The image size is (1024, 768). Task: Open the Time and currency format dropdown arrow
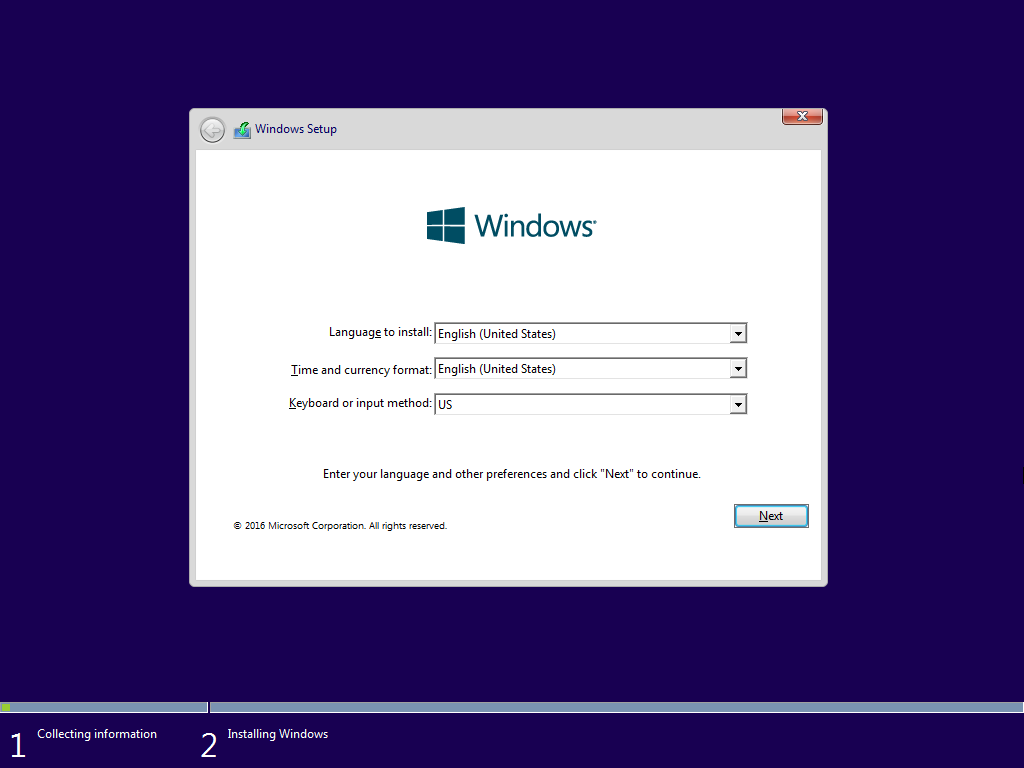tap(738, 369)
